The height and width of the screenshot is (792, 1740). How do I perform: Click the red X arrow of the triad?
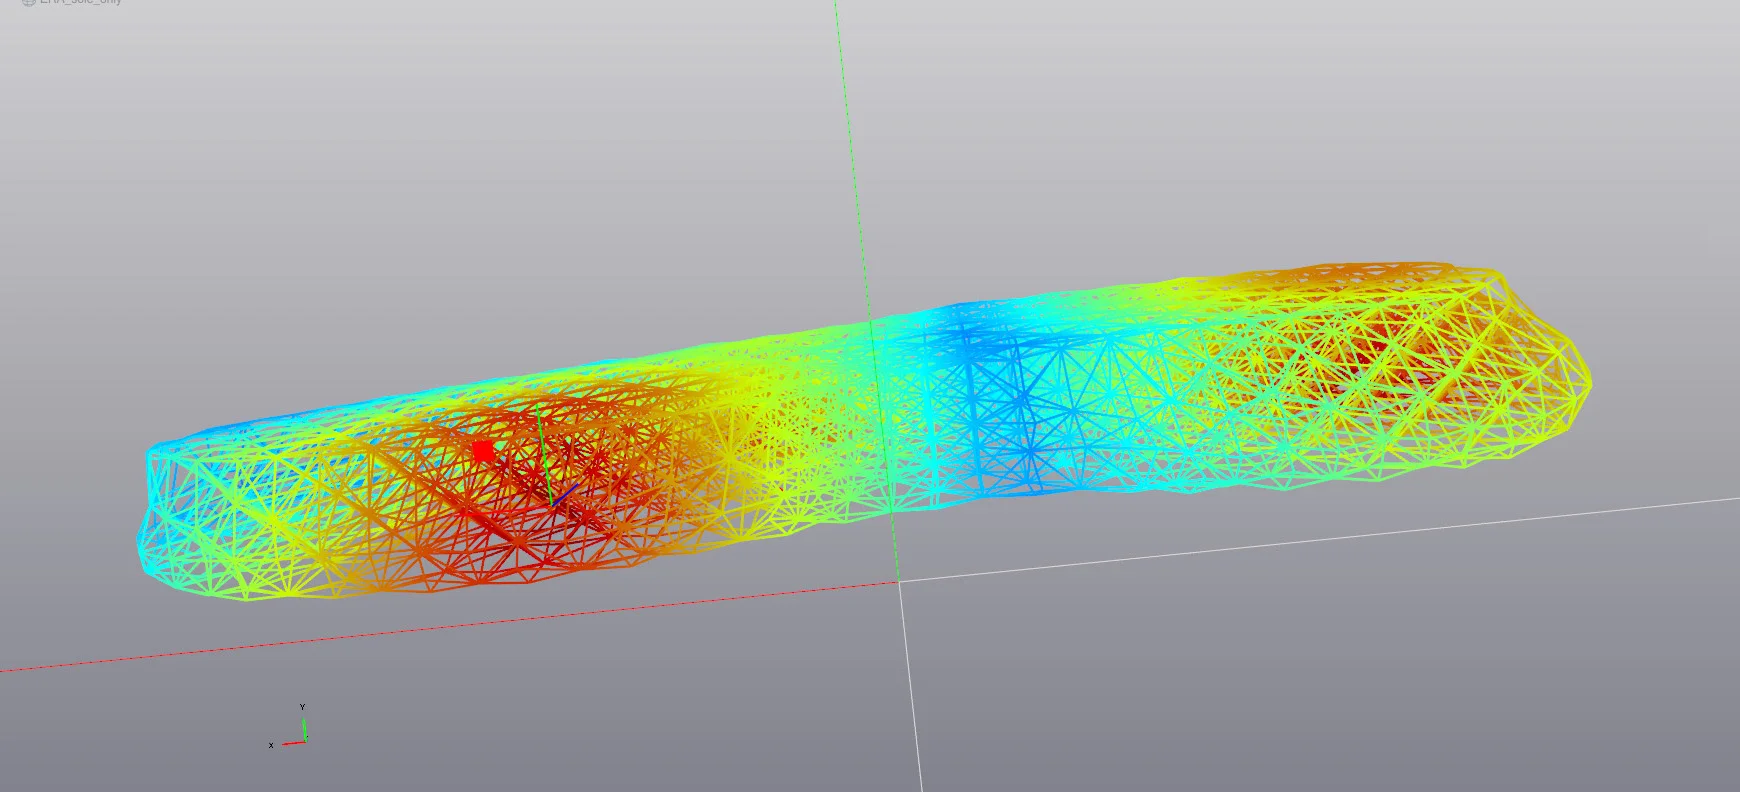pyautogui.click(x=293, y=743)
